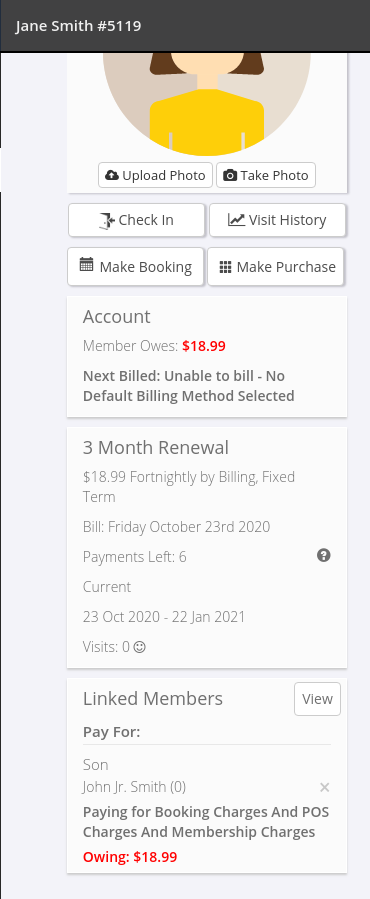The image size is (370, 899).
Task: Click the calendar icon on Make Booking
Action: pos(86,265)
